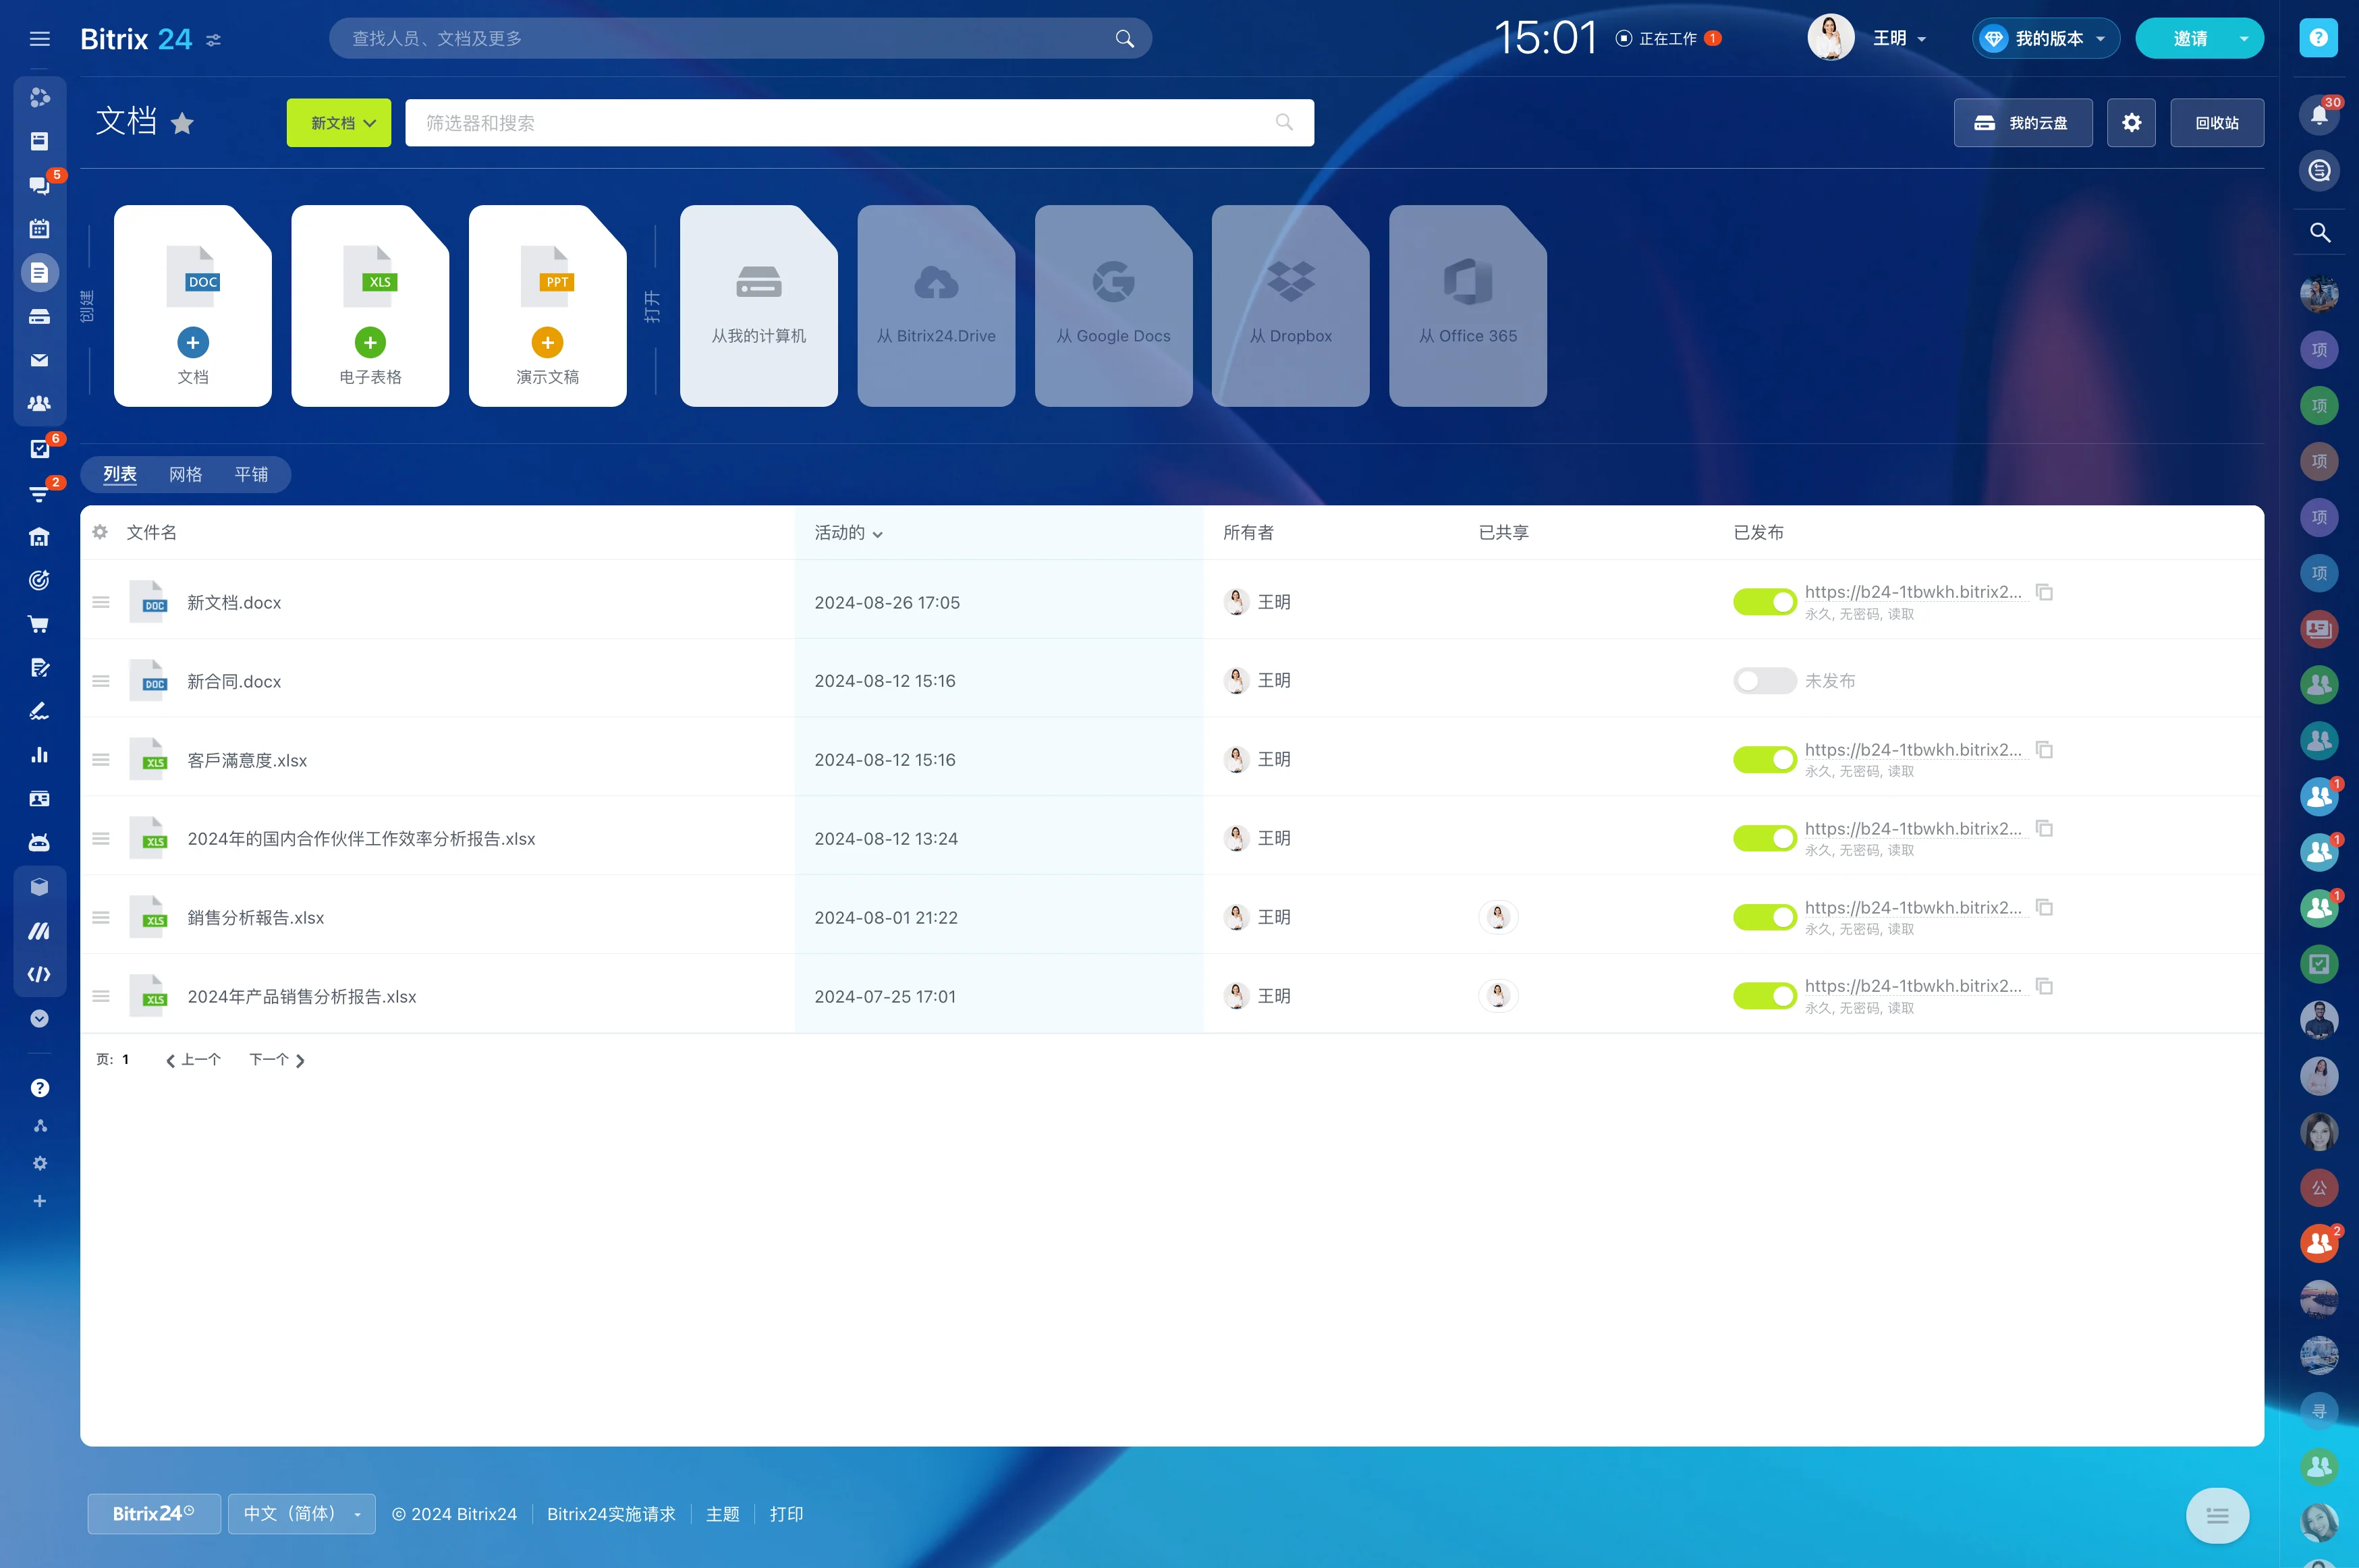Open the mail icon in left sidebar
The height and width of the screenshot is (1568, 2359).
pyautogui.click(x=40, y=360)
